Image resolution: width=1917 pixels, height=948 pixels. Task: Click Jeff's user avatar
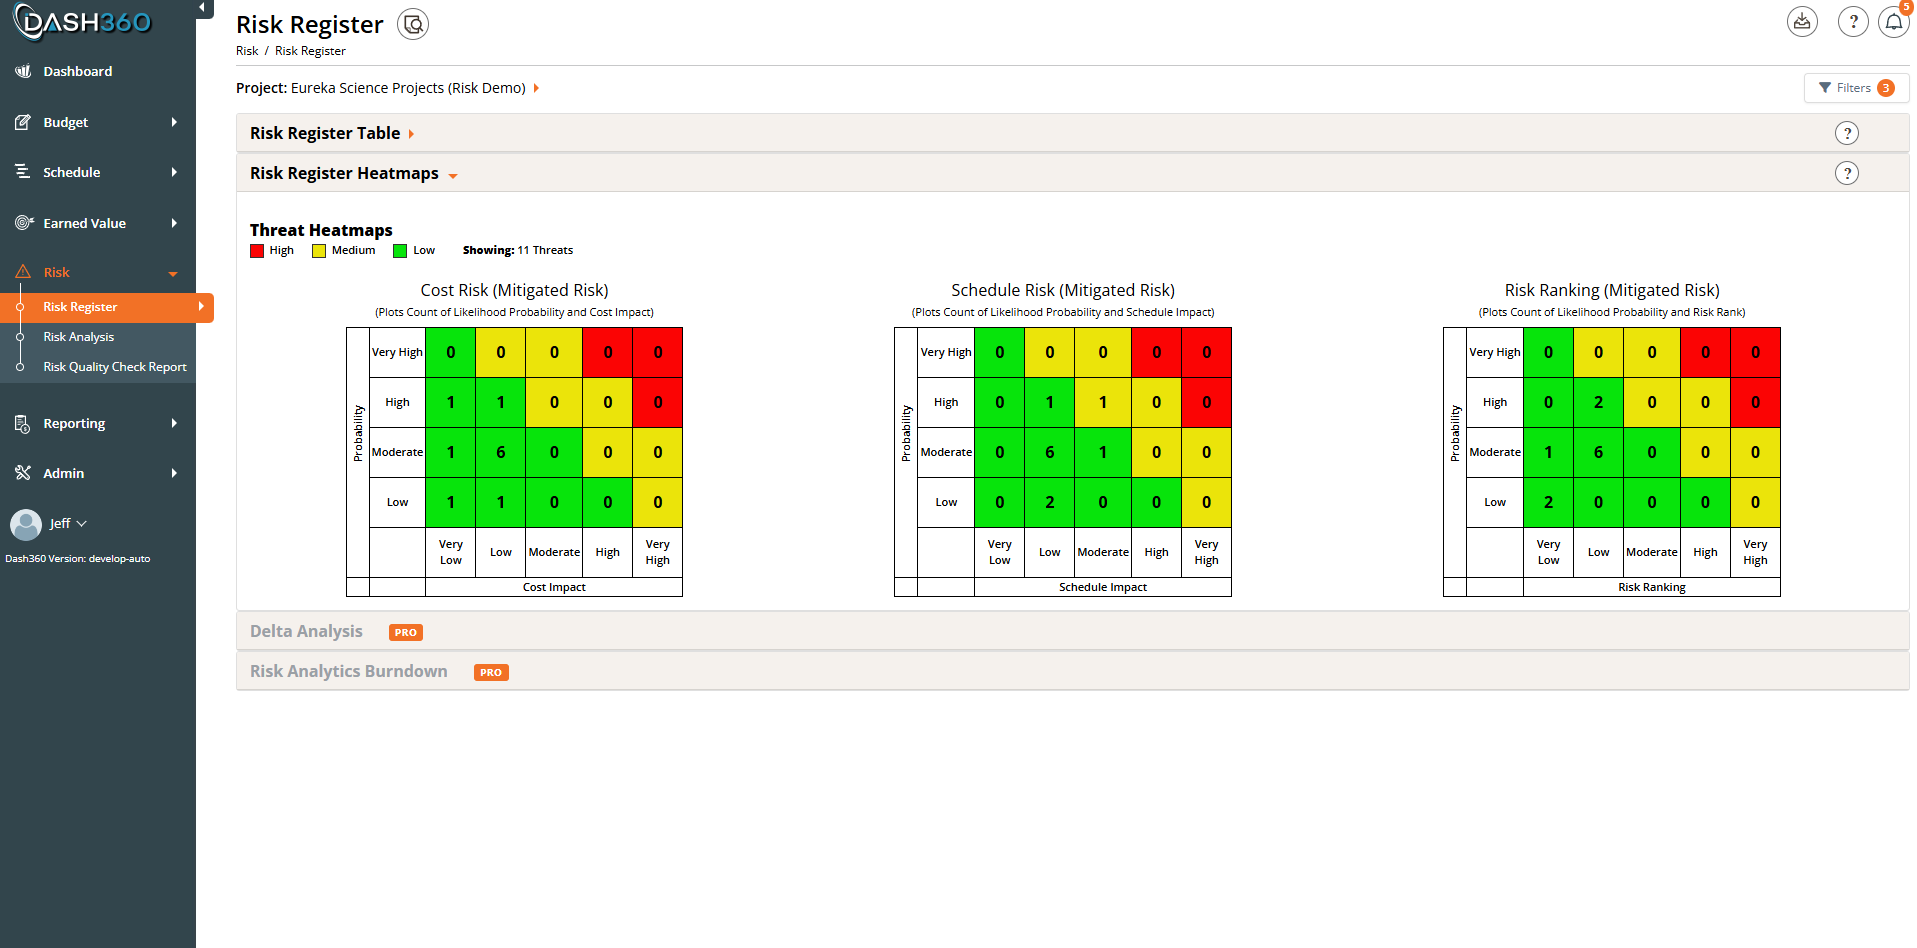25,524
